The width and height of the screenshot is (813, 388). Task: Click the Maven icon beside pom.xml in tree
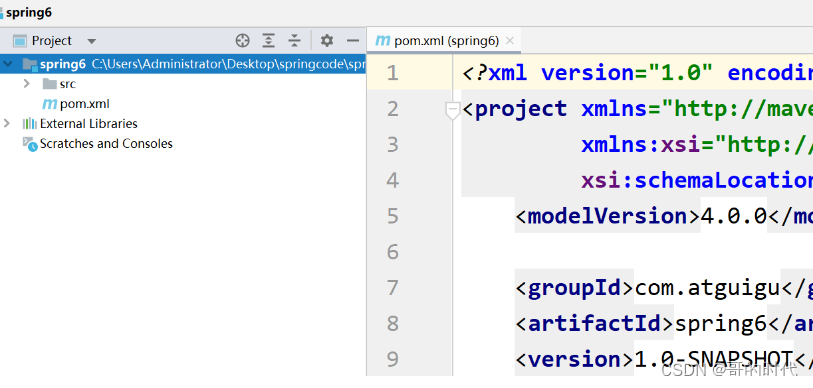(x=49, y=104)
